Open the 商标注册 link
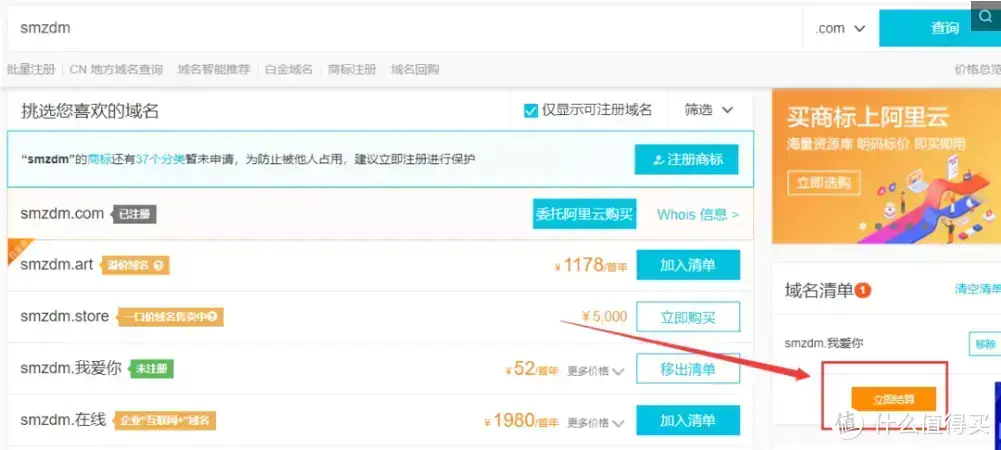The width and height of the screenshot is (1001, 450). [352, 70]
